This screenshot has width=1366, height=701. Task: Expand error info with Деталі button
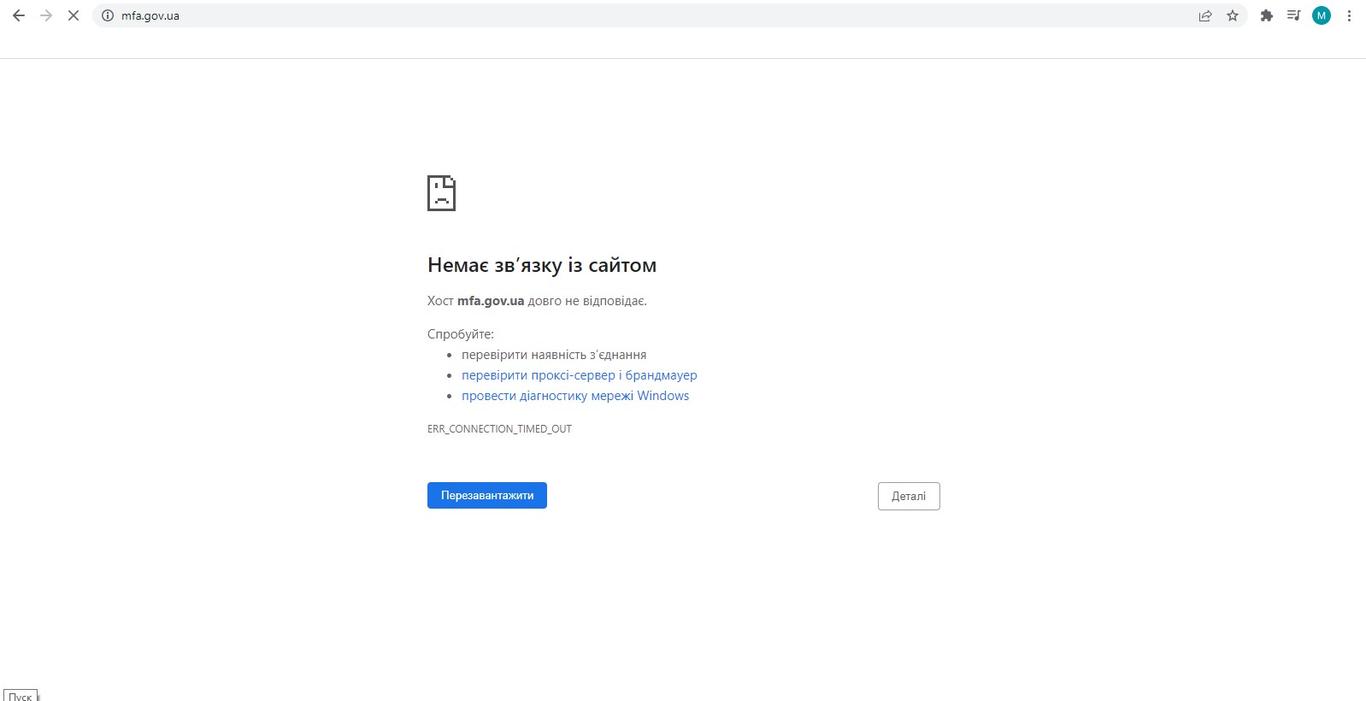tap(908, 496)
